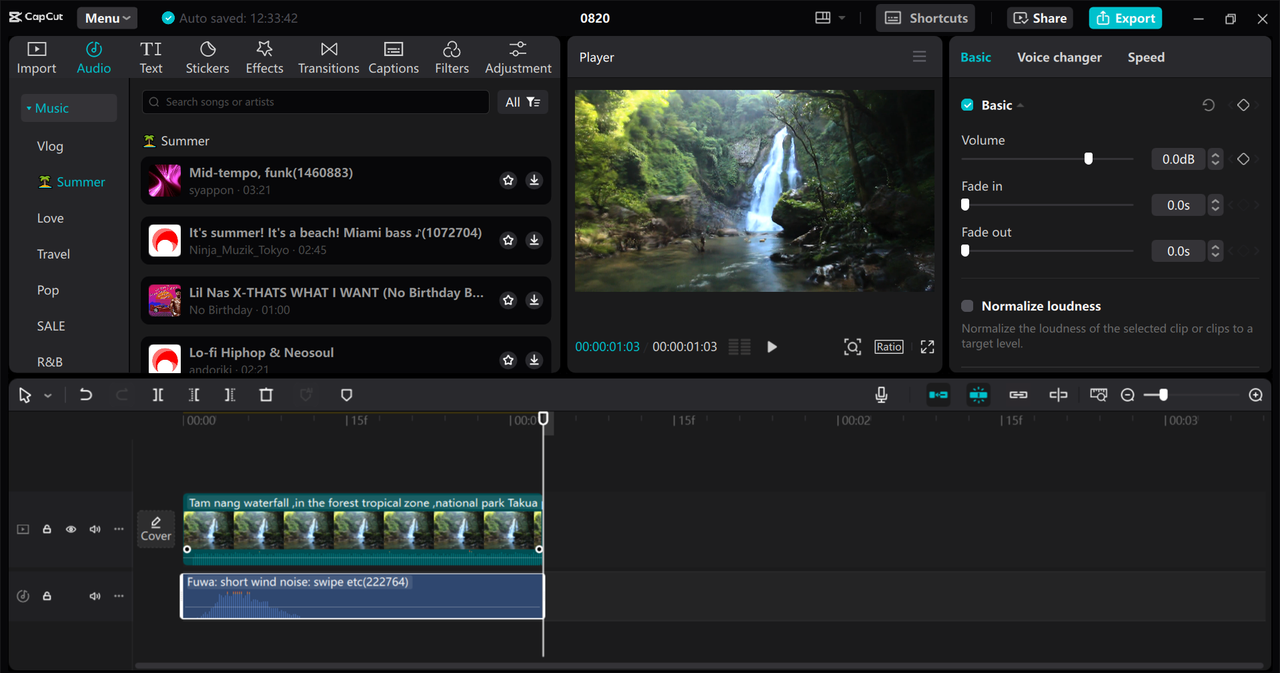Collapse the Basic section arrow

(x=1021, y=105)
